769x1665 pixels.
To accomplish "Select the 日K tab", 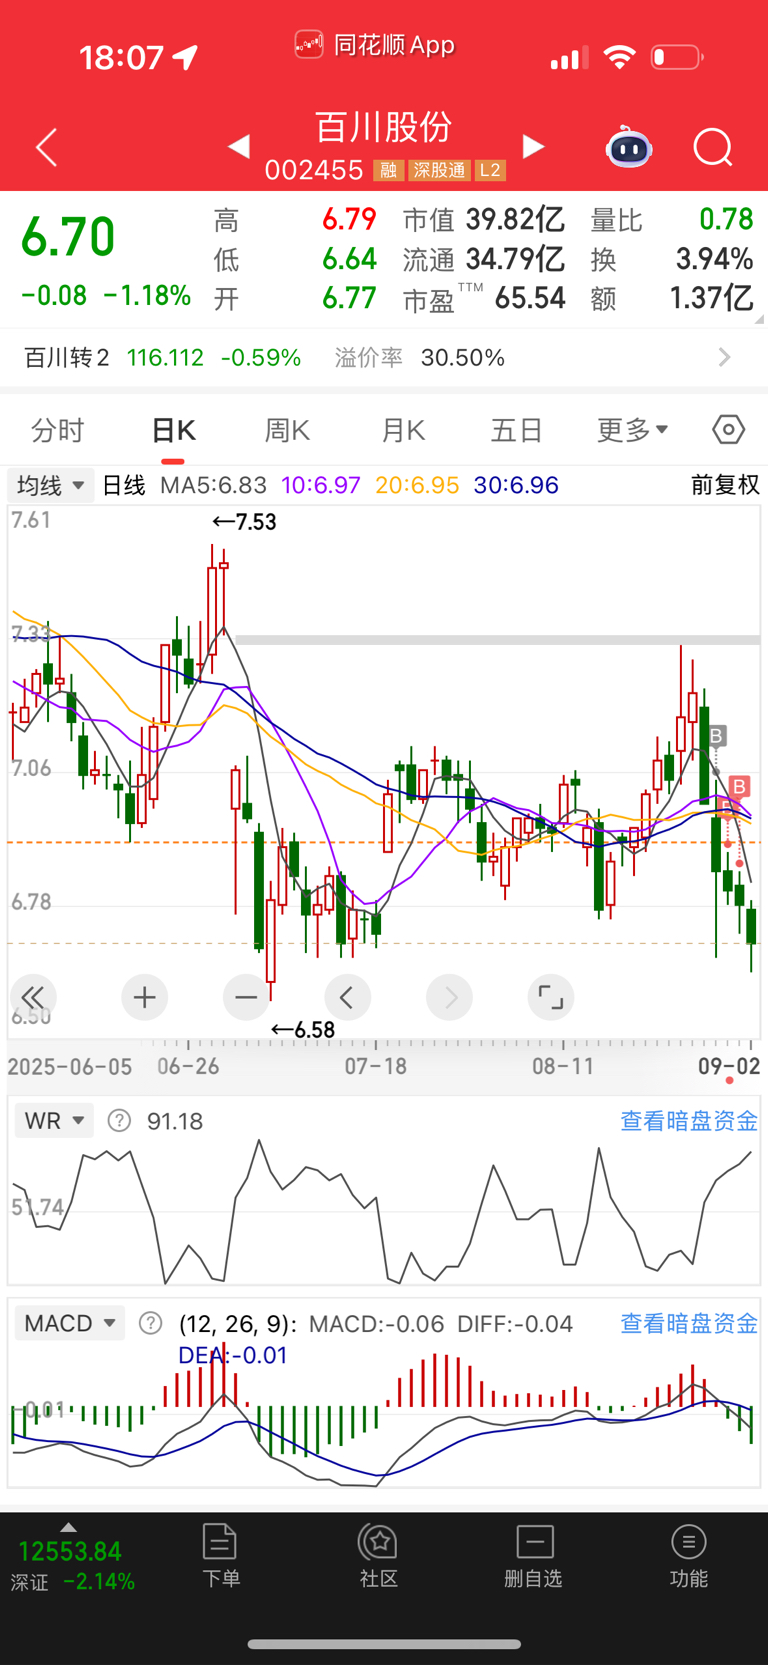I will (x=173, y=431).
